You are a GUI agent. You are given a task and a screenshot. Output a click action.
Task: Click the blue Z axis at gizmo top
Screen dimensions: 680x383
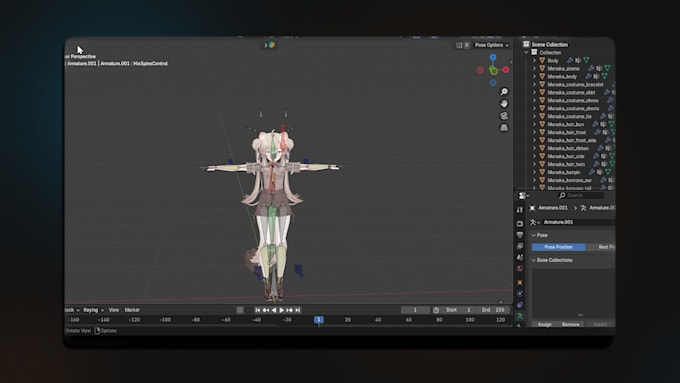493,57
